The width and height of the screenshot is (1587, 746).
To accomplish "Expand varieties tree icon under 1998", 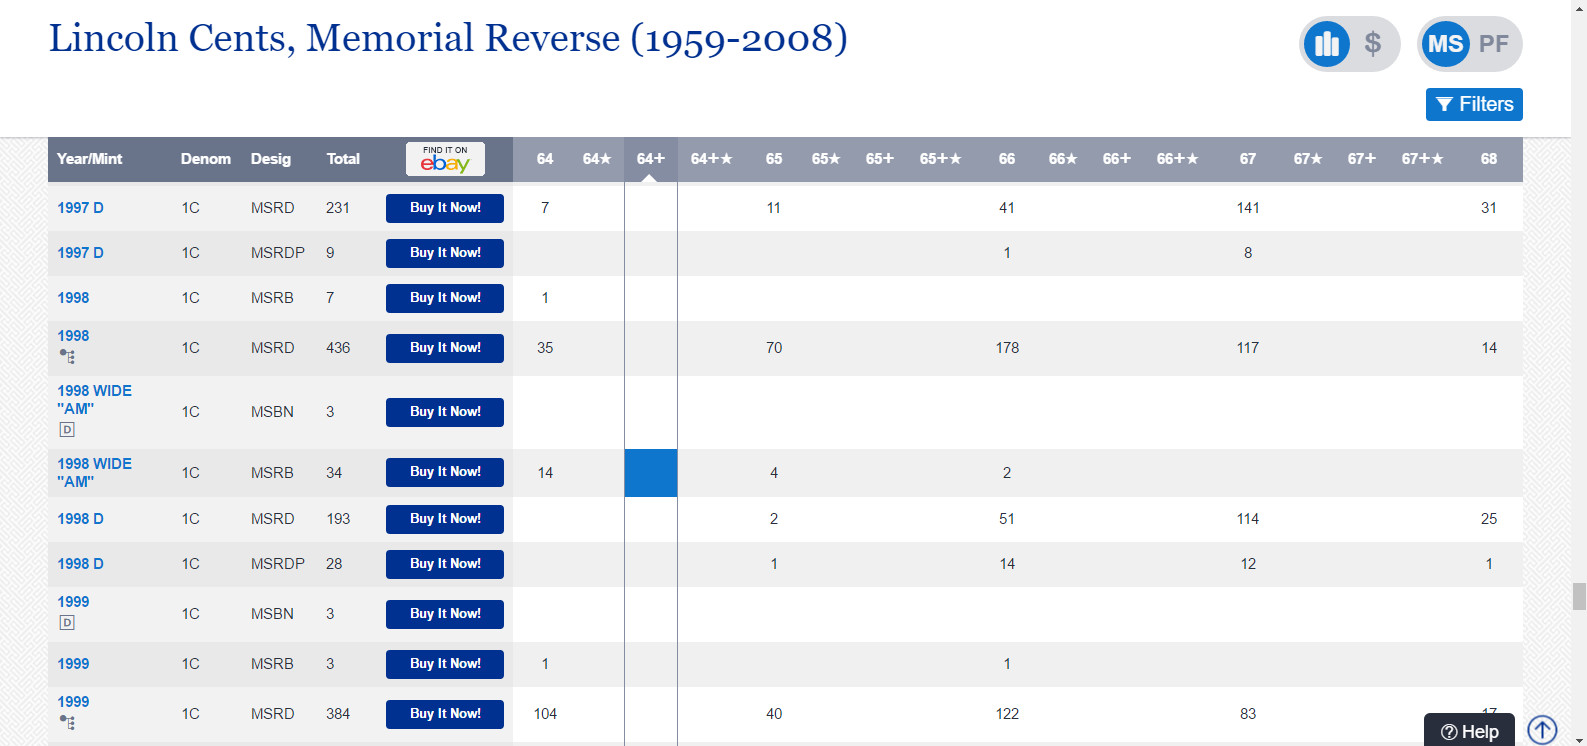I will (67, 356).
